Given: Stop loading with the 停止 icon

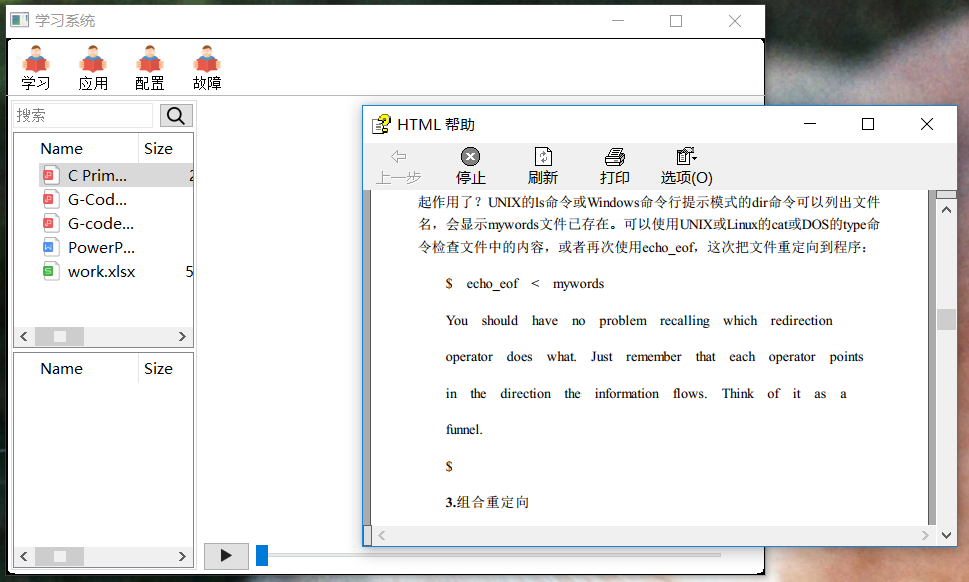Looking at the screenshot, I should [x=470, y=165].
